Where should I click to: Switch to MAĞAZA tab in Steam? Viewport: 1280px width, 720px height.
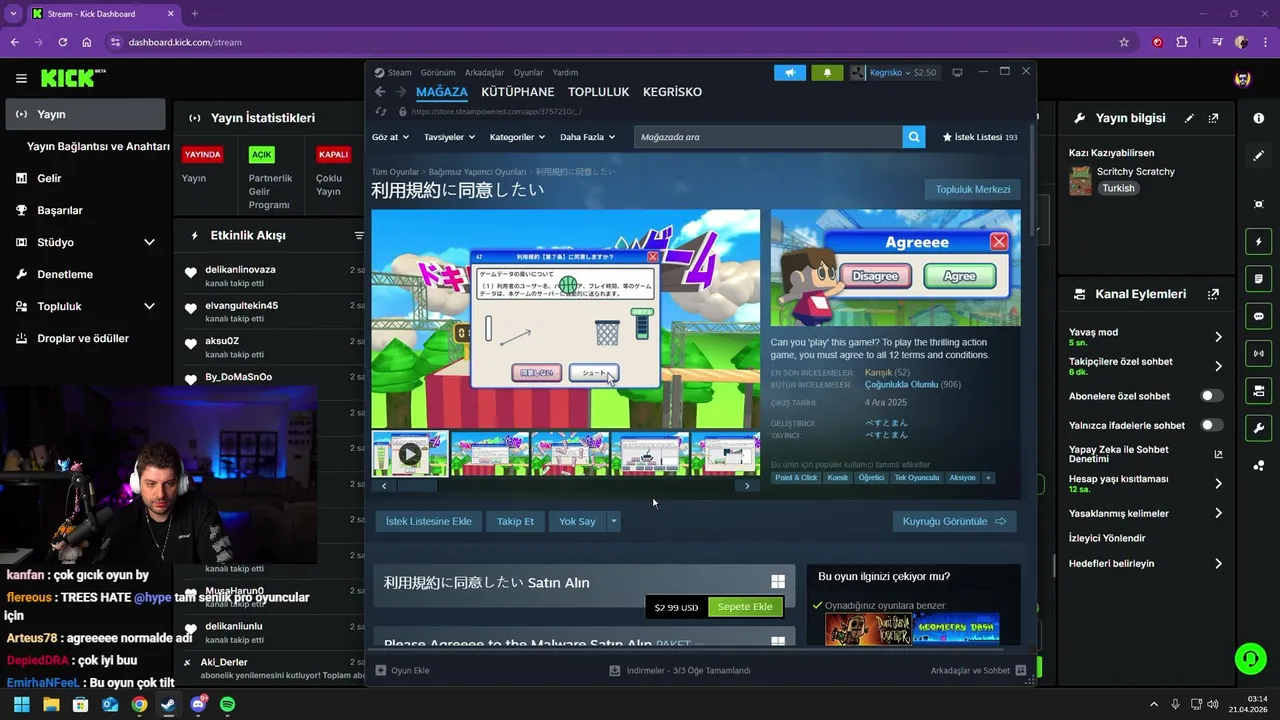click(x=442, y=92)
